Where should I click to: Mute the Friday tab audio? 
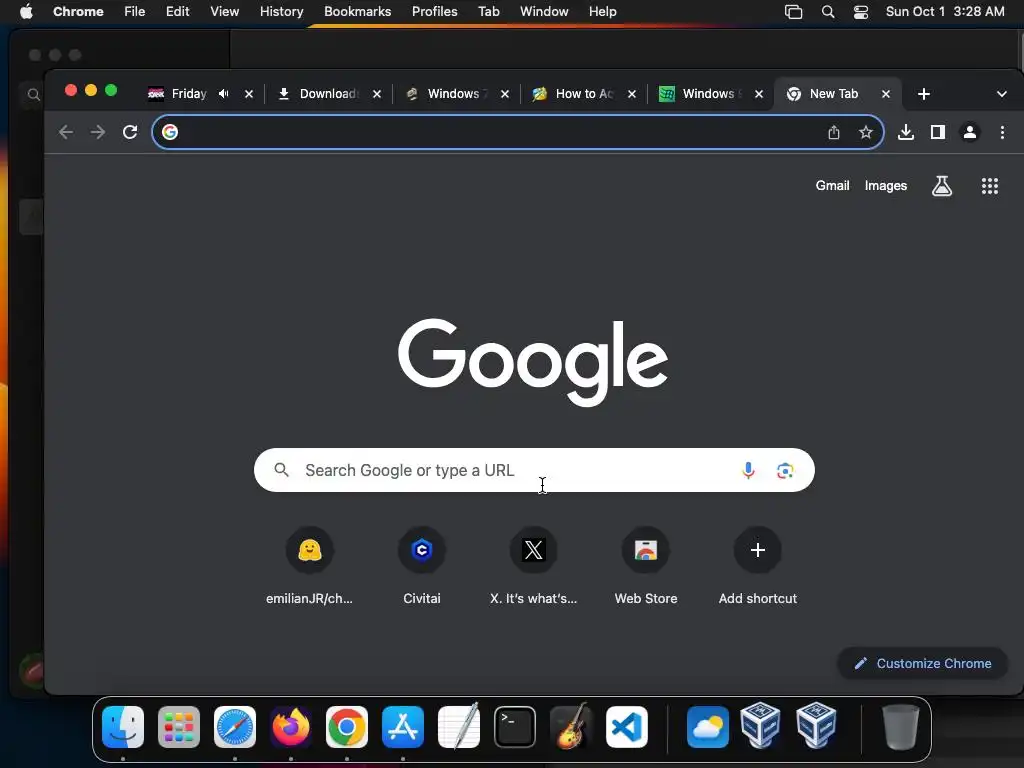point(224,94)
